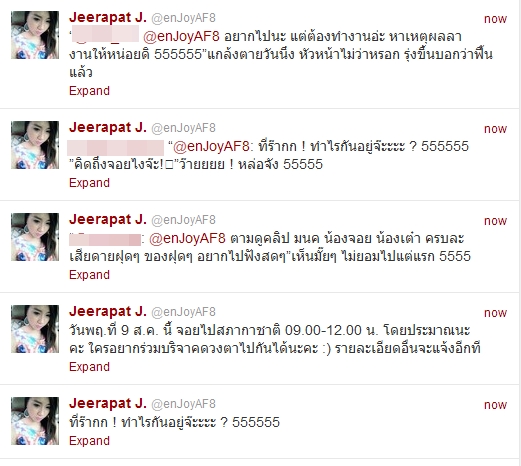Screen dimensions: 521x466
Task: Open the 'now' timestamp of the first tweet
Action: pos(495,19)
